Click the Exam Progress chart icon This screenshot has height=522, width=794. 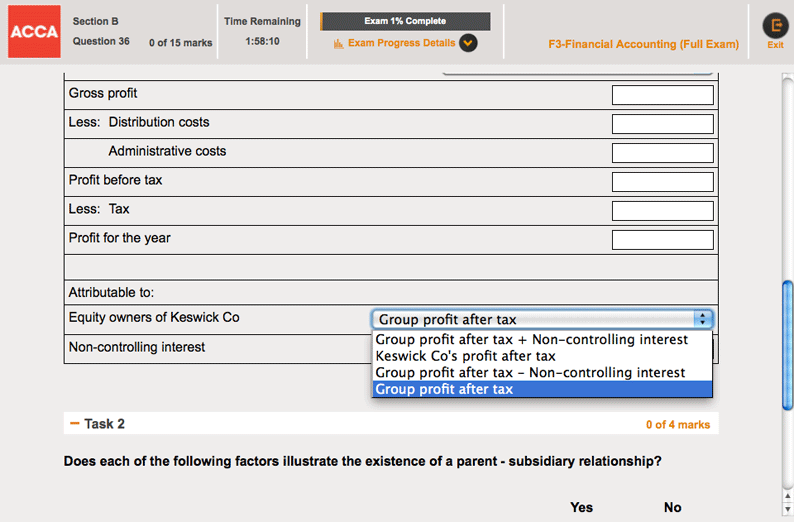tap(338, 43)
